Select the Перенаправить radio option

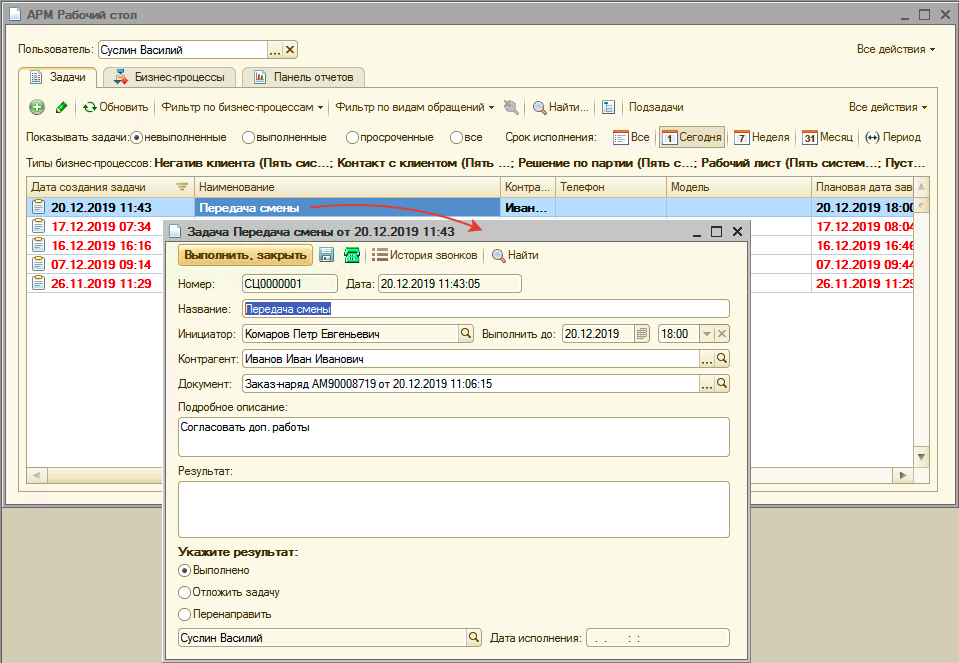184,614
